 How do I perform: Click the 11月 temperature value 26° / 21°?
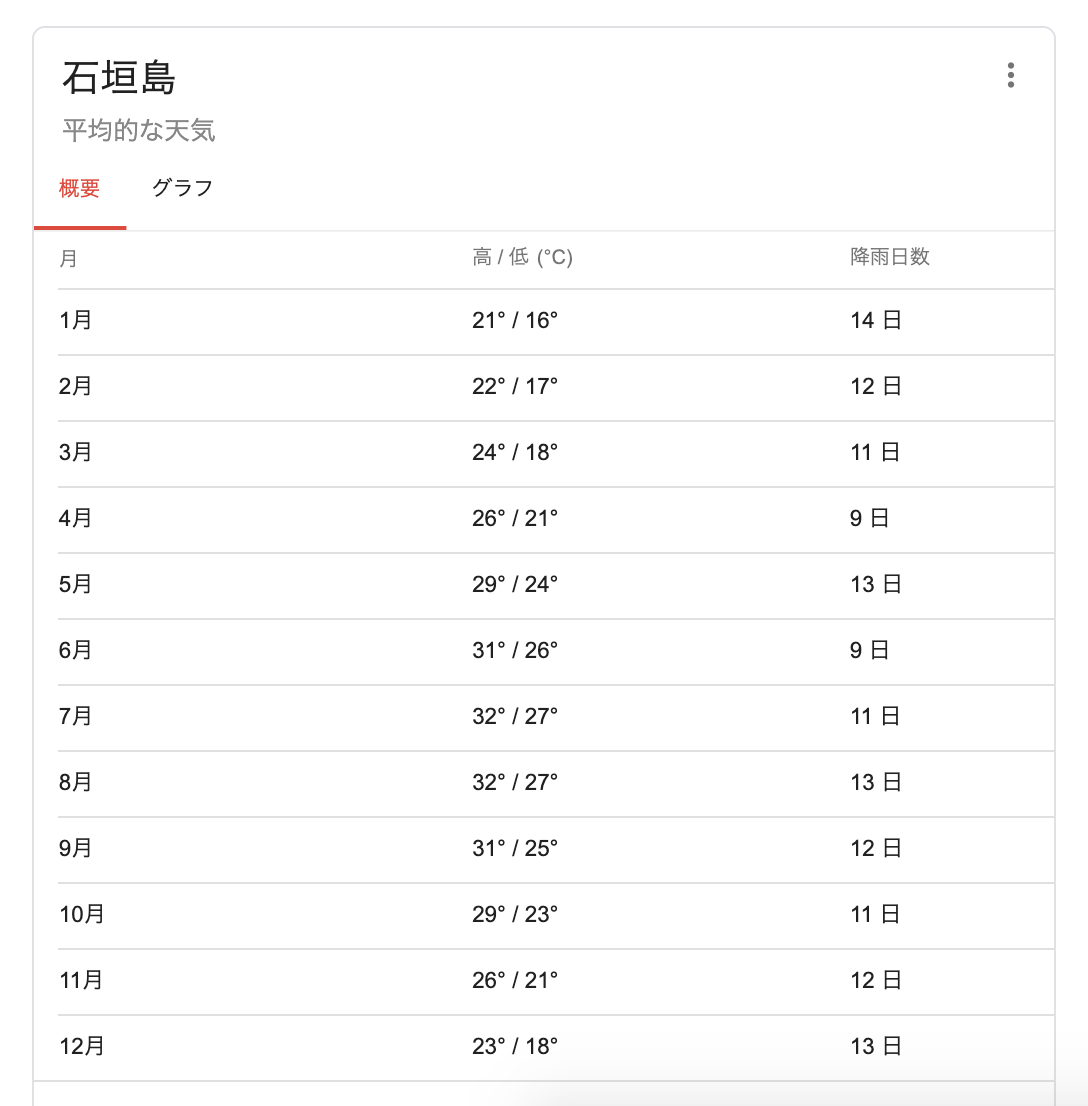(x=515, y=980)
